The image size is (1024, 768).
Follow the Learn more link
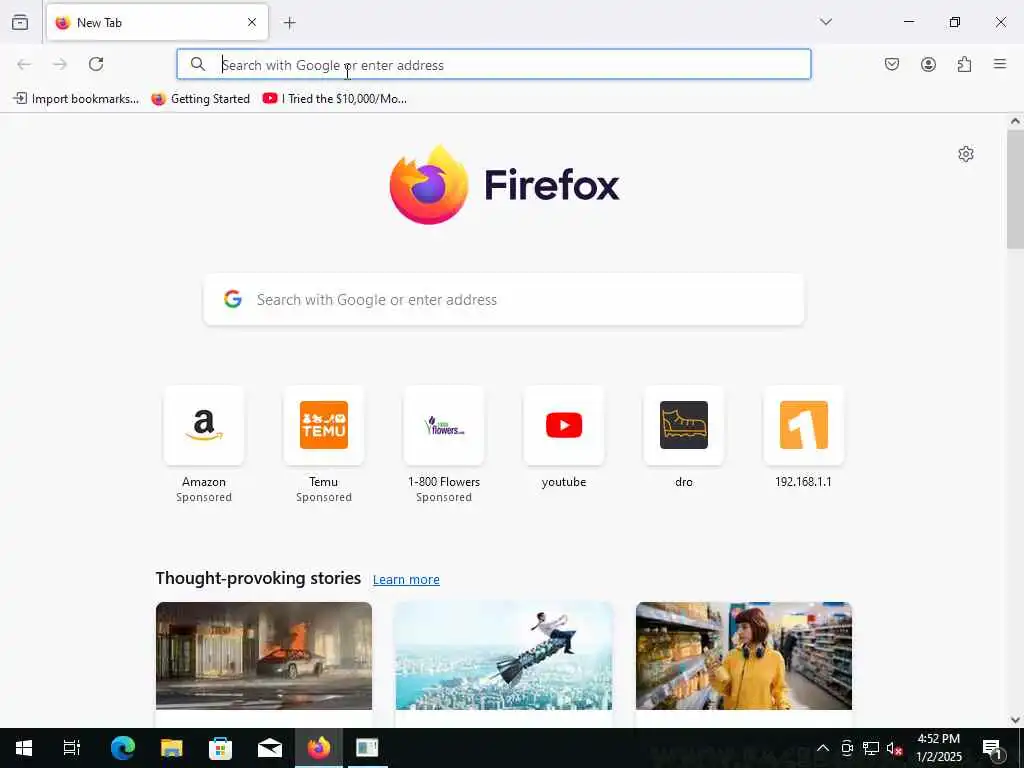click(x=406, y=580)
